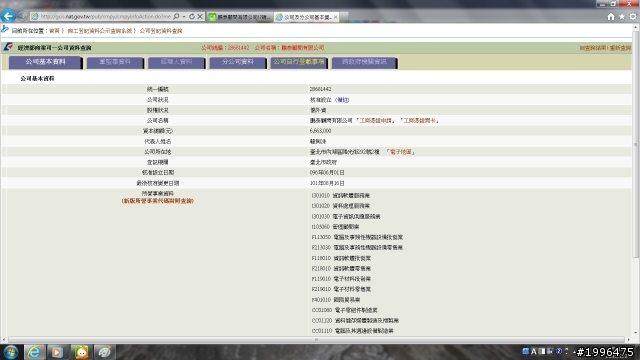
Task: Select business item code F213030
Action: (321, 247)
